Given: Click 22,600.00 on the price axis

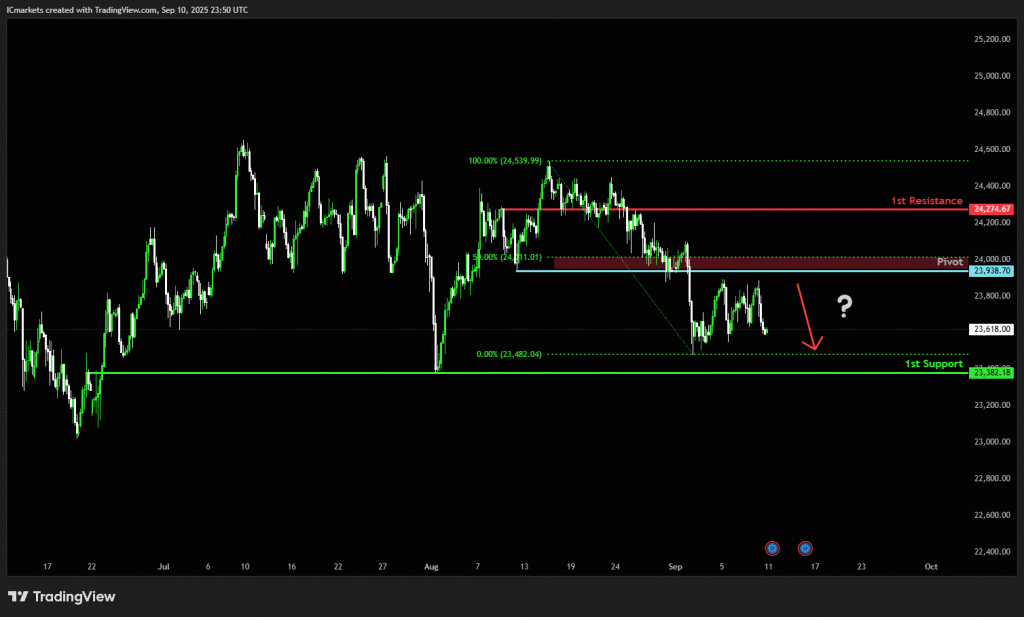Looking at the screenshot, I should (992, 514).
